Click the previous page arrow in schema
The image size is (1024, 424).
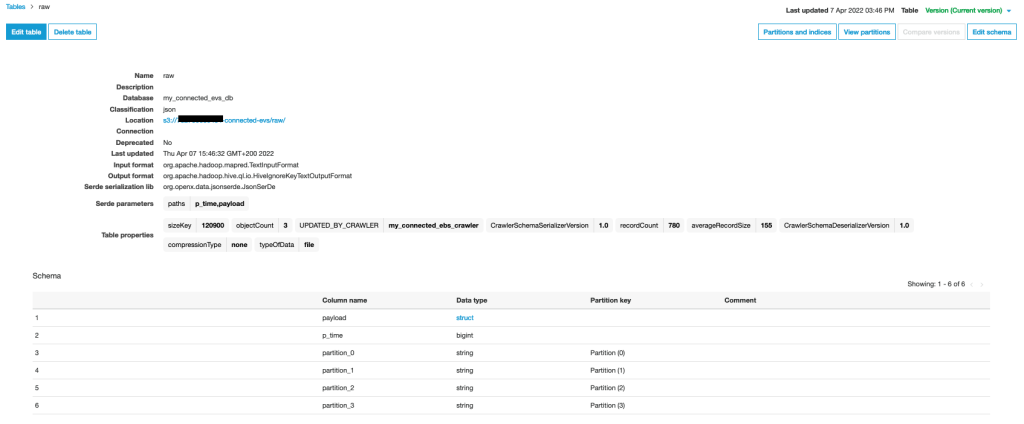[x=971, y=284]
